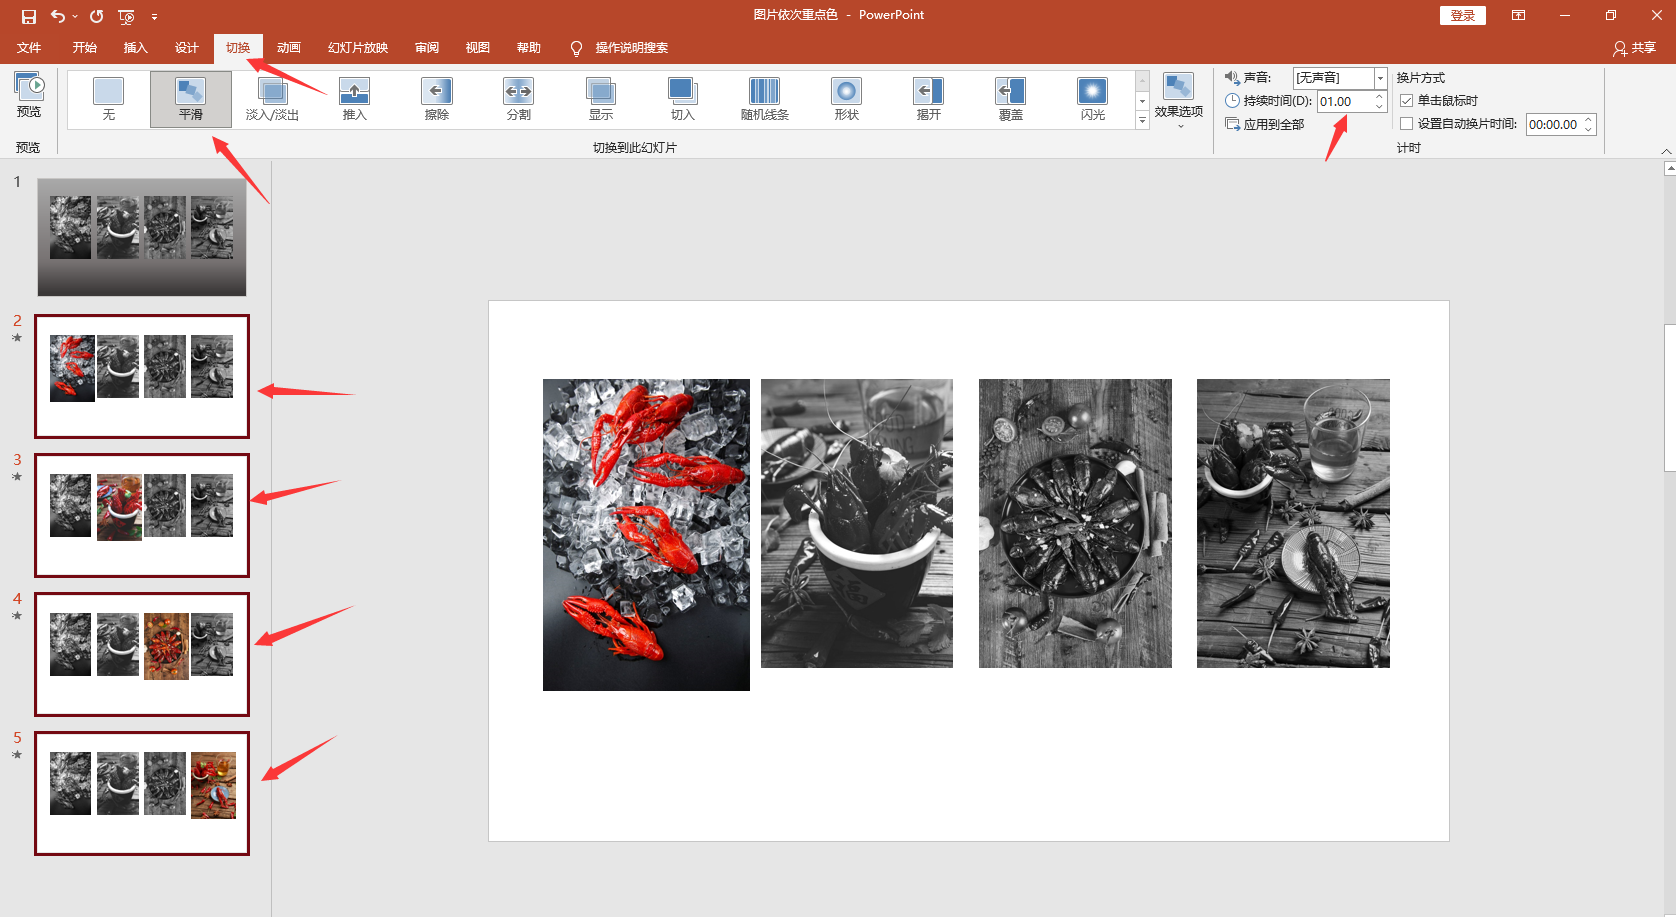This screenshot has width=1676, height=917.
Task: Click the 预览 preview transition icon
Action: (29, 95)
